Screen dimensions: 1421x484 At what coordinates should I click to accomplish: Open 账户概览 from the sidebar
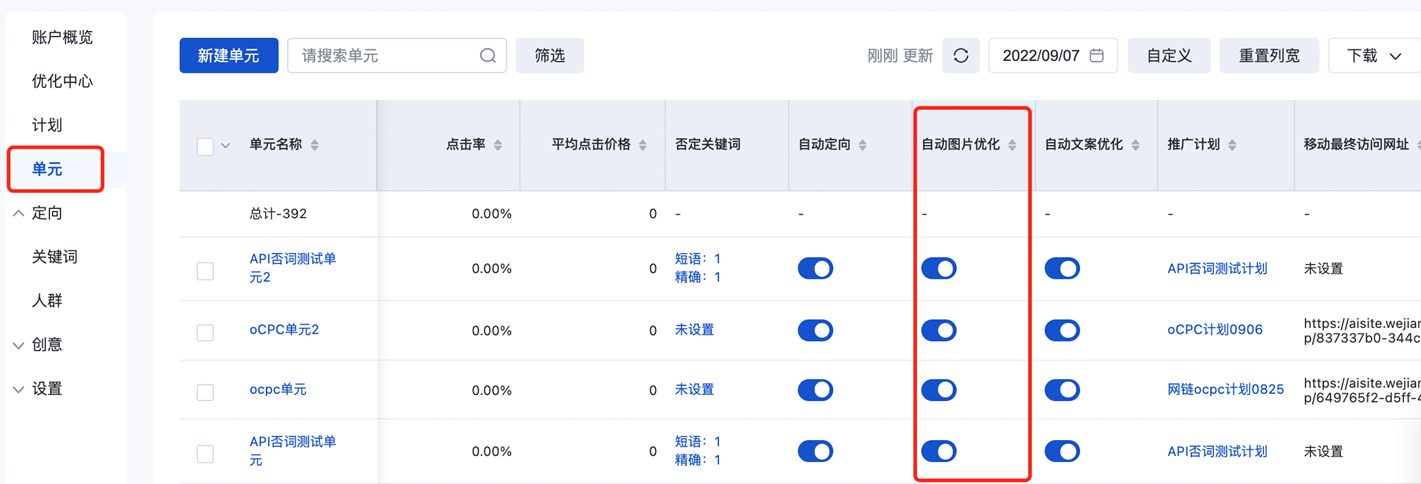click(62, 37)
